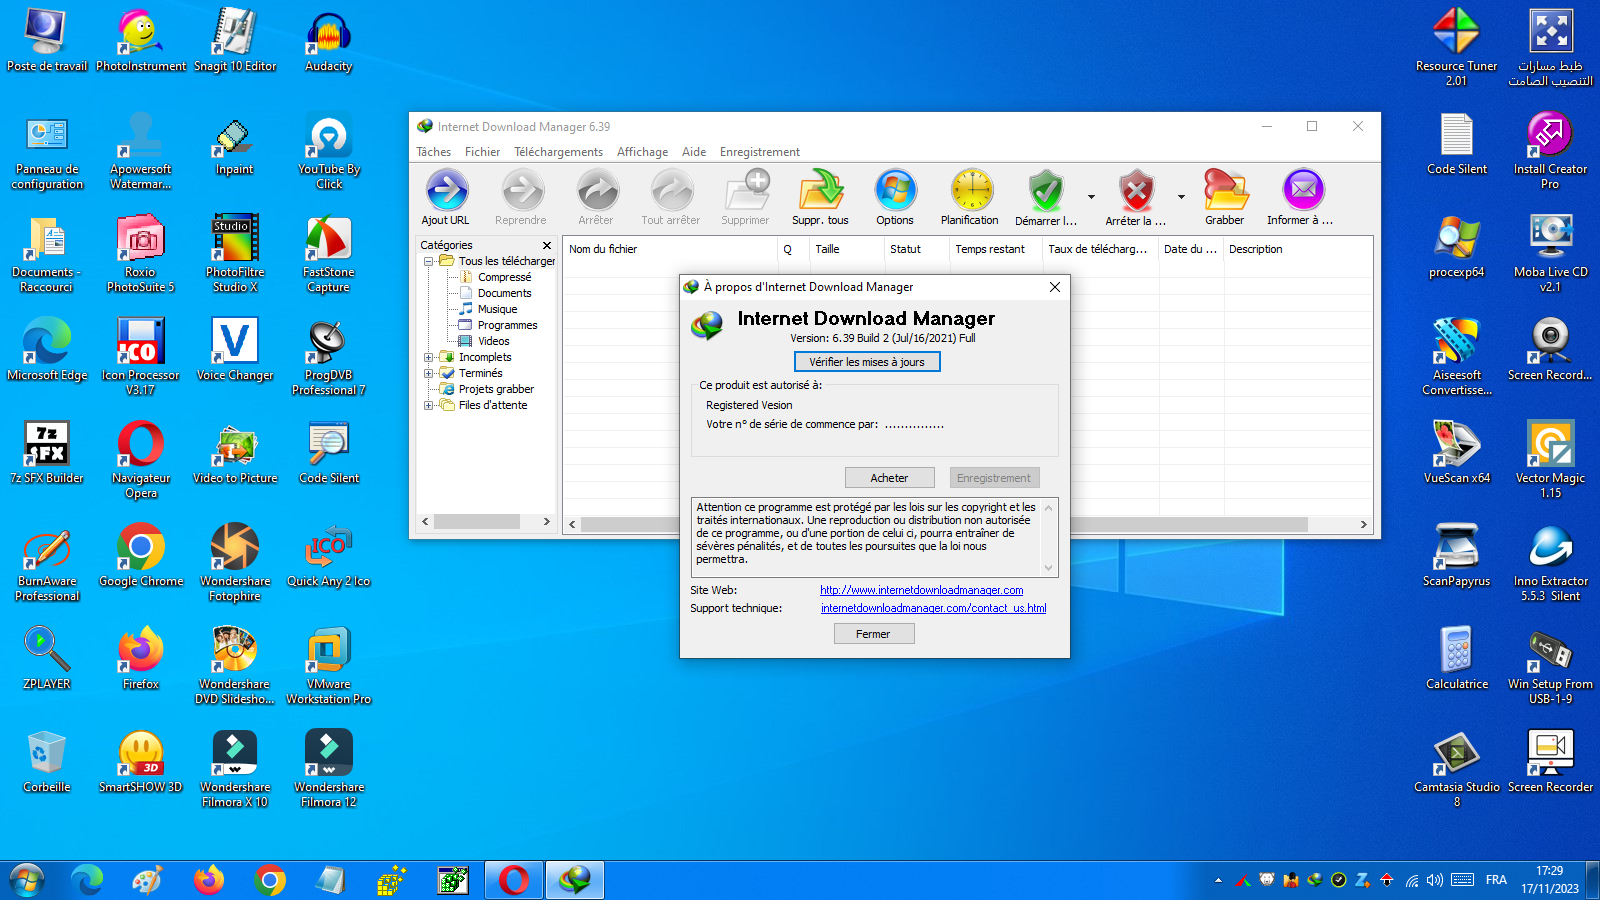This screenshot has width=1600, height=900.
Task: Select the Projets grabber tree item
Action: 496,389
